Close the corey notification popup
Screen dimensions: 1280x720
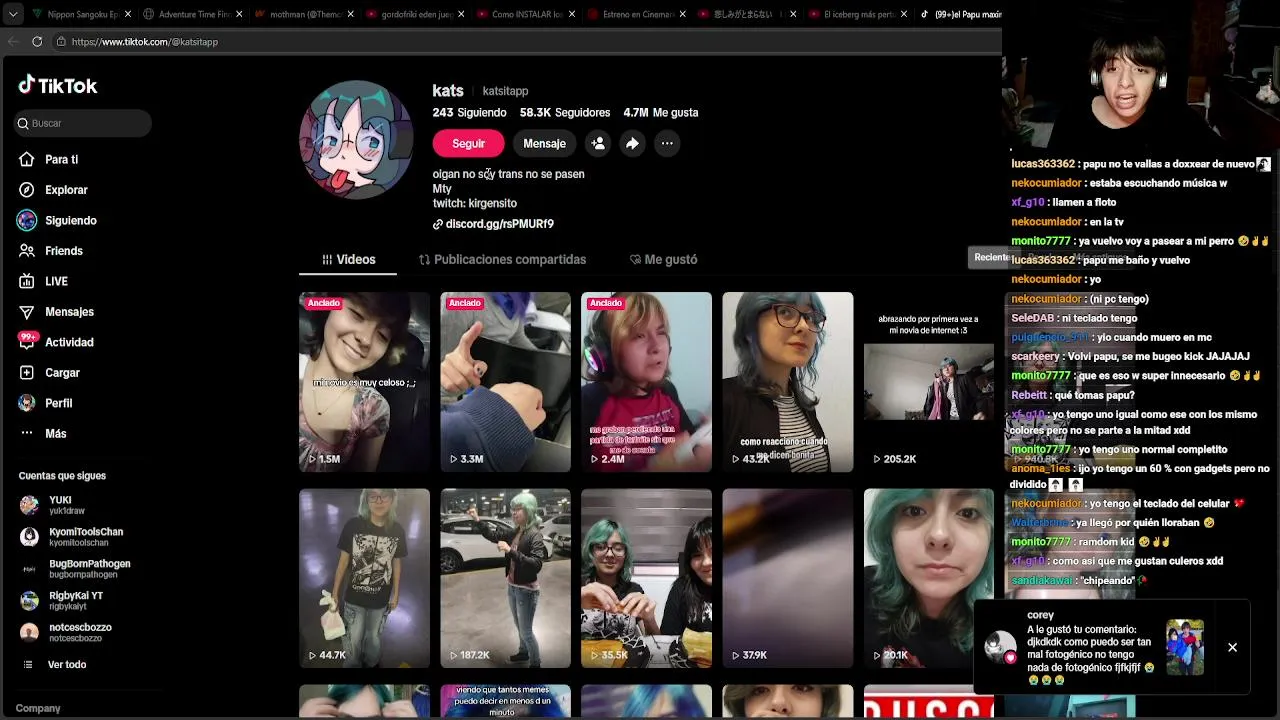[x=1232, y=648]
